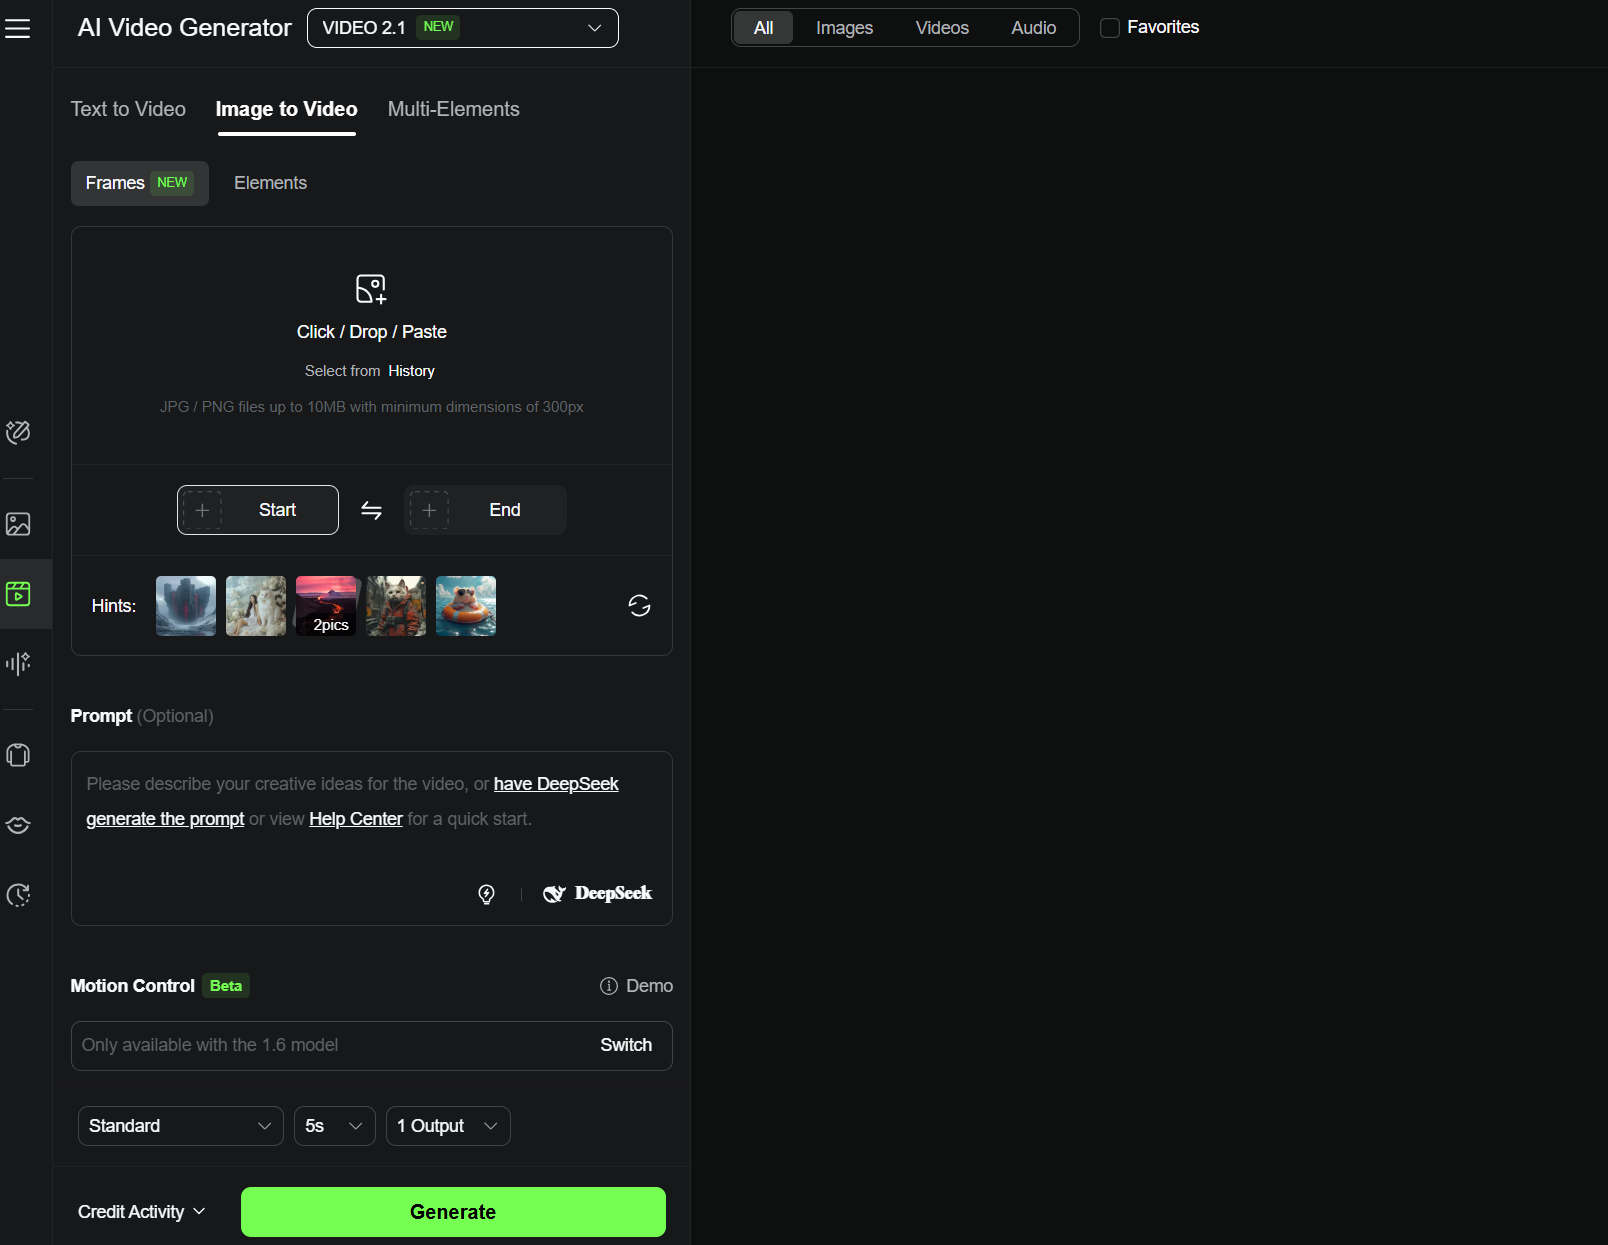
Task: Open the hamburger menu icon
Action: (18, 29)
